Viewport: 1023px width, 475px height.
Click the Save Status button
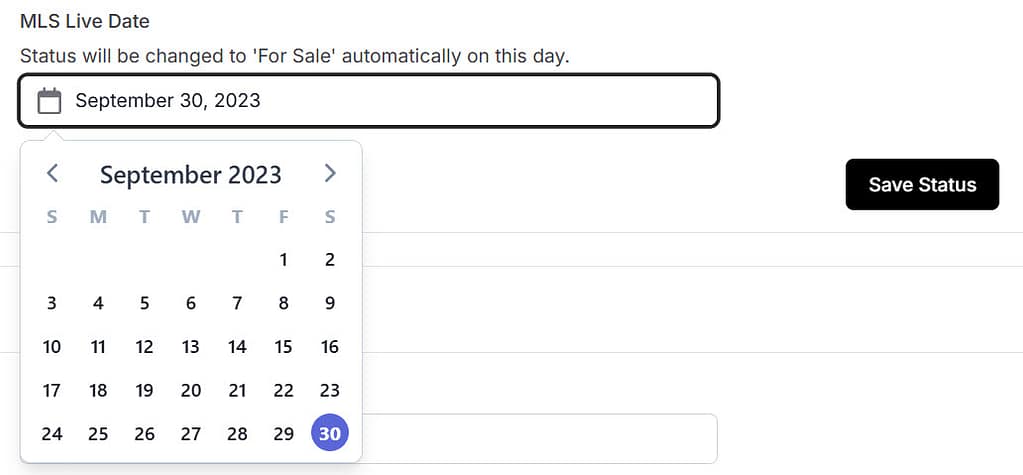[921, 184]
